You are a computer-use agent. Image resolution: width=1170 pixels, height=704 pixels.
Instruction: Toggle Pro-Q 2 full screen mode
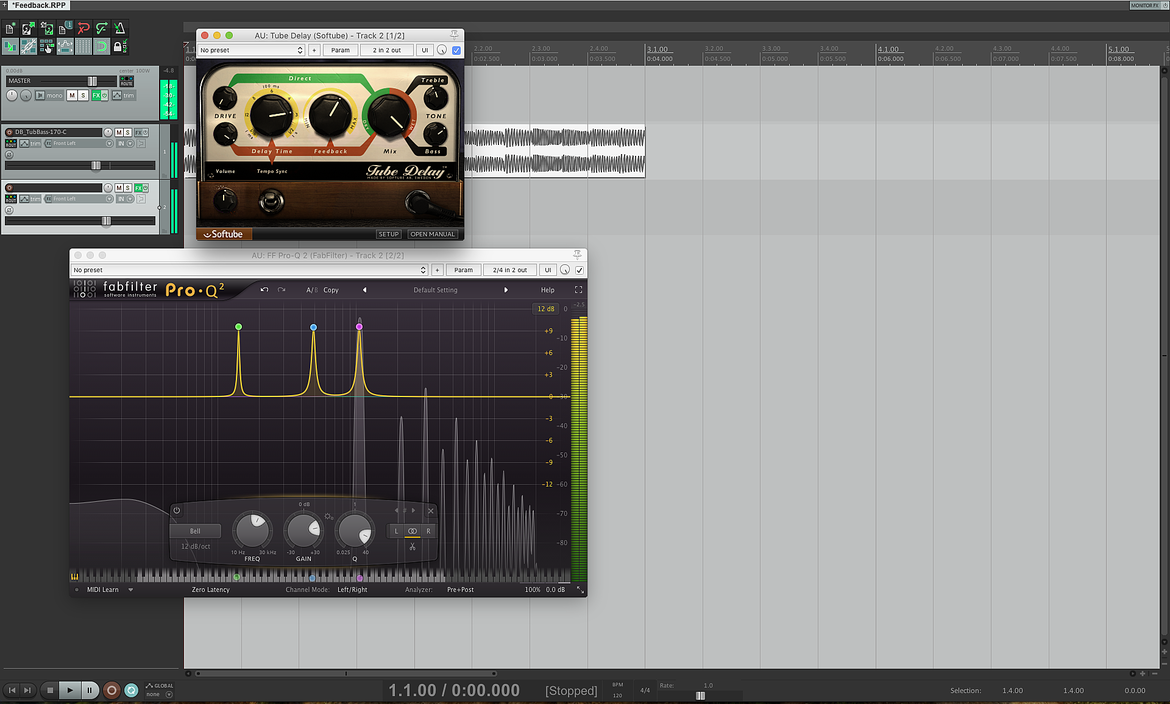point(578,290)
